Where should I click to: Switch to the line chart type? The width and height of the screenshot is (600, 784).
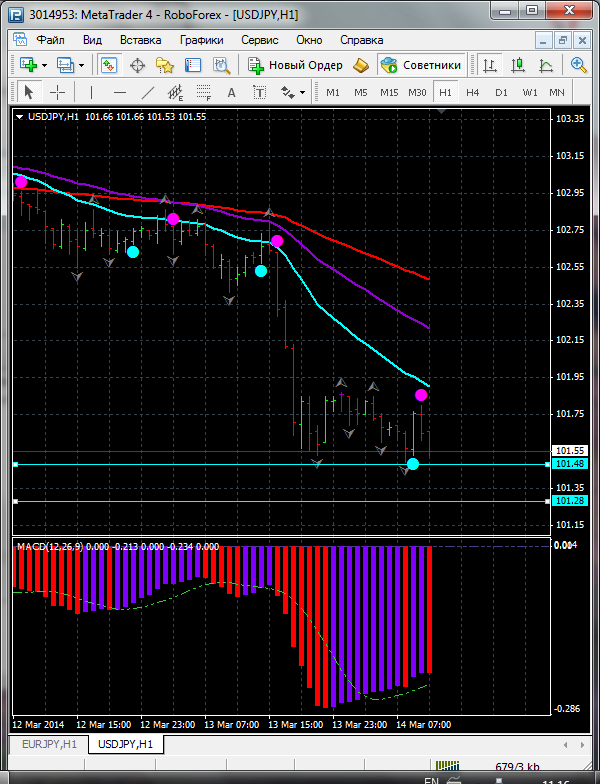(x=546, y=65)
